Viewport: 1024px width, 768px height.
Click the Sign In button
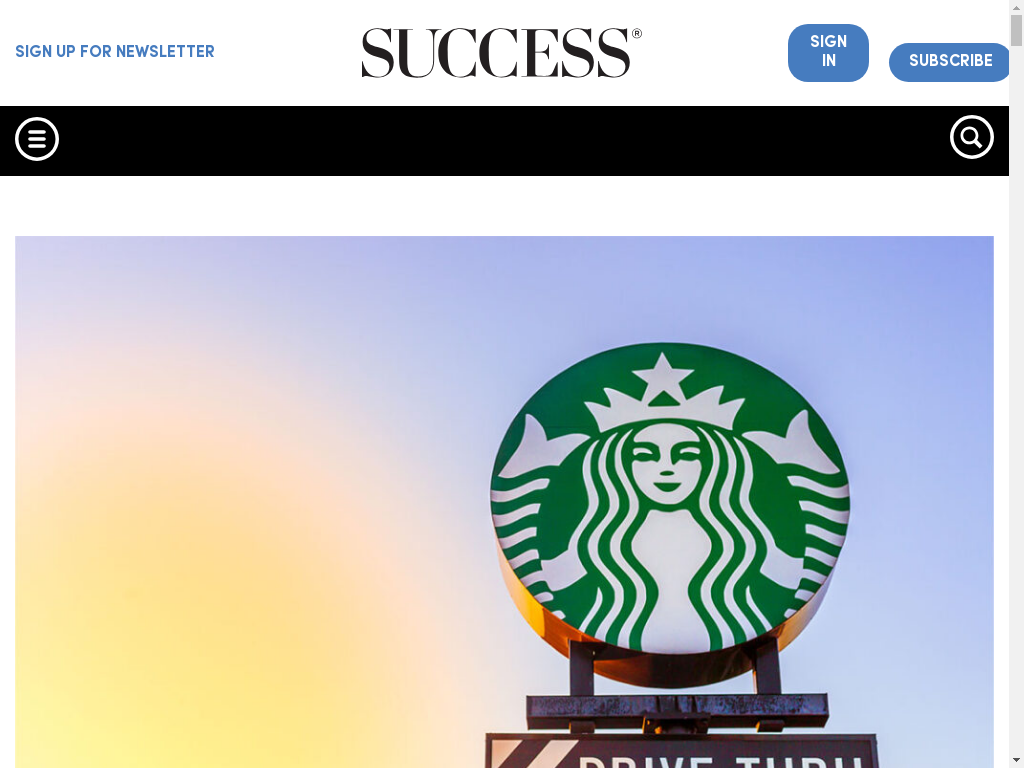pos(828,53)
